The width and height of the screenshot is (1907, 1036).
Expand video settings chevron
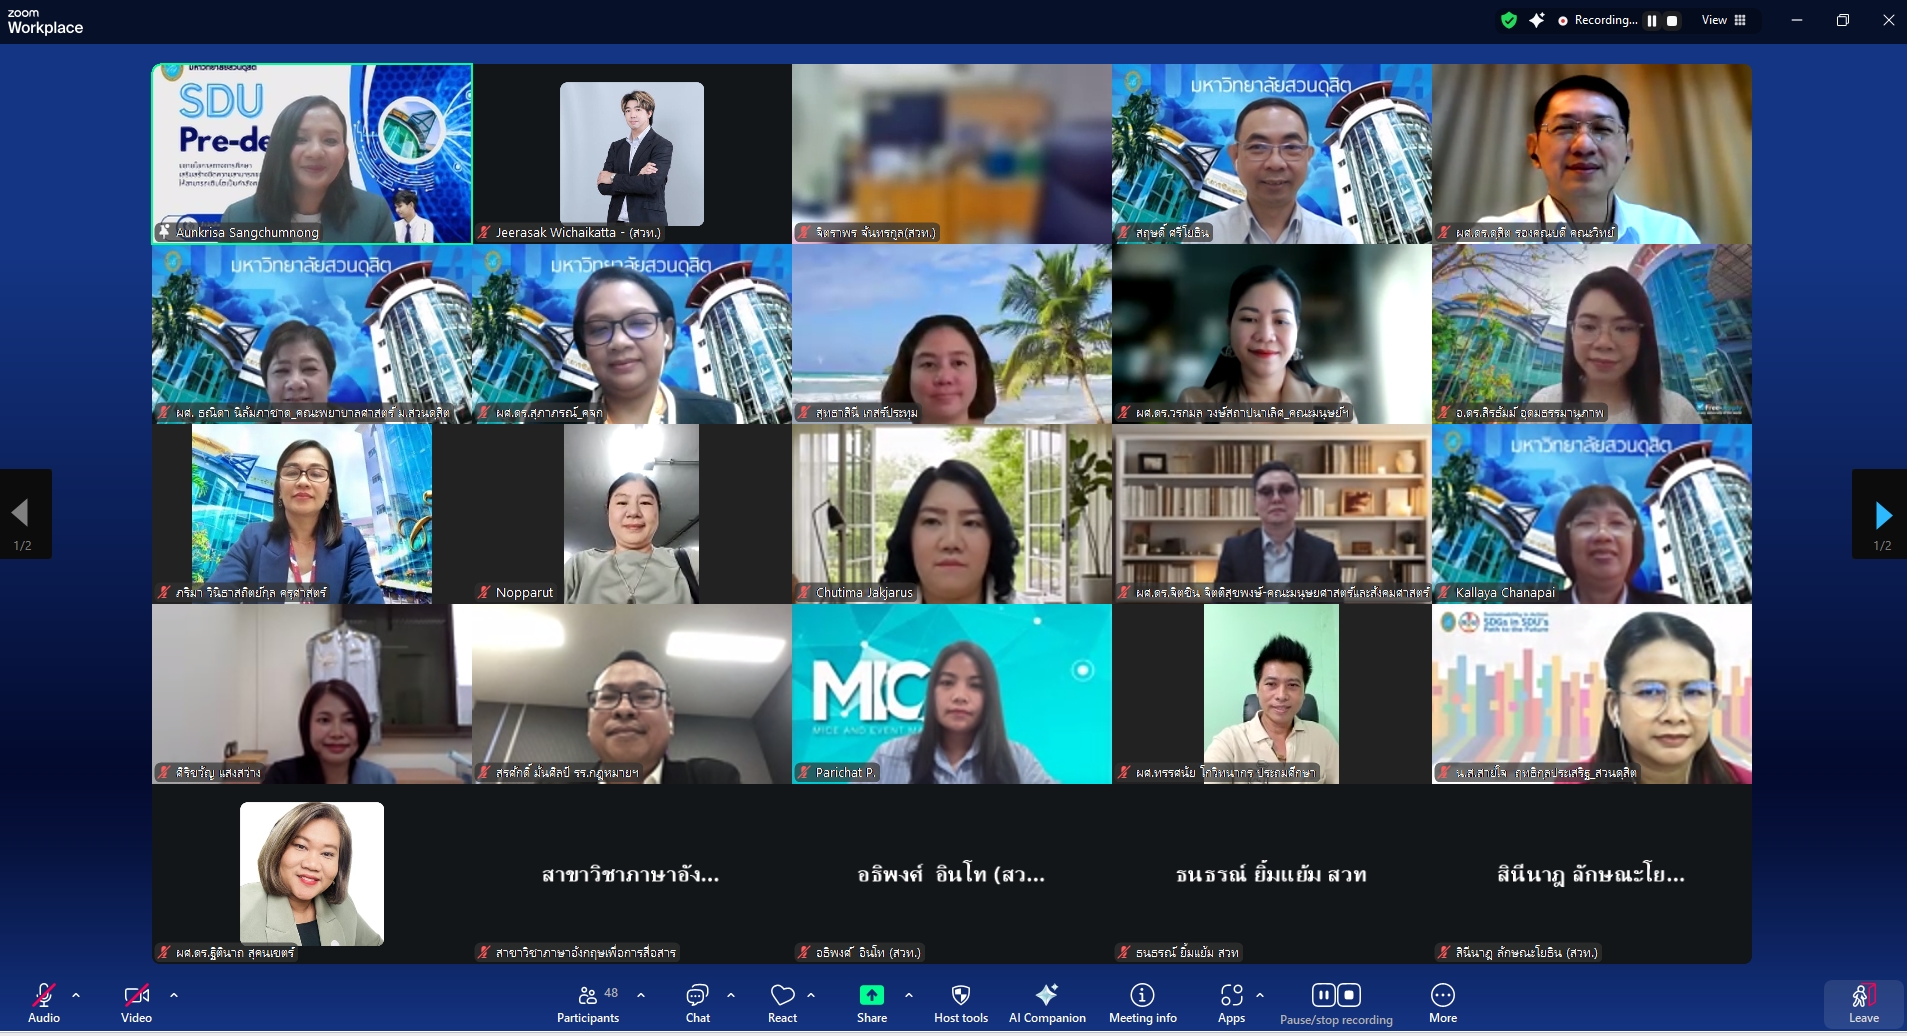tap(174, 995)
